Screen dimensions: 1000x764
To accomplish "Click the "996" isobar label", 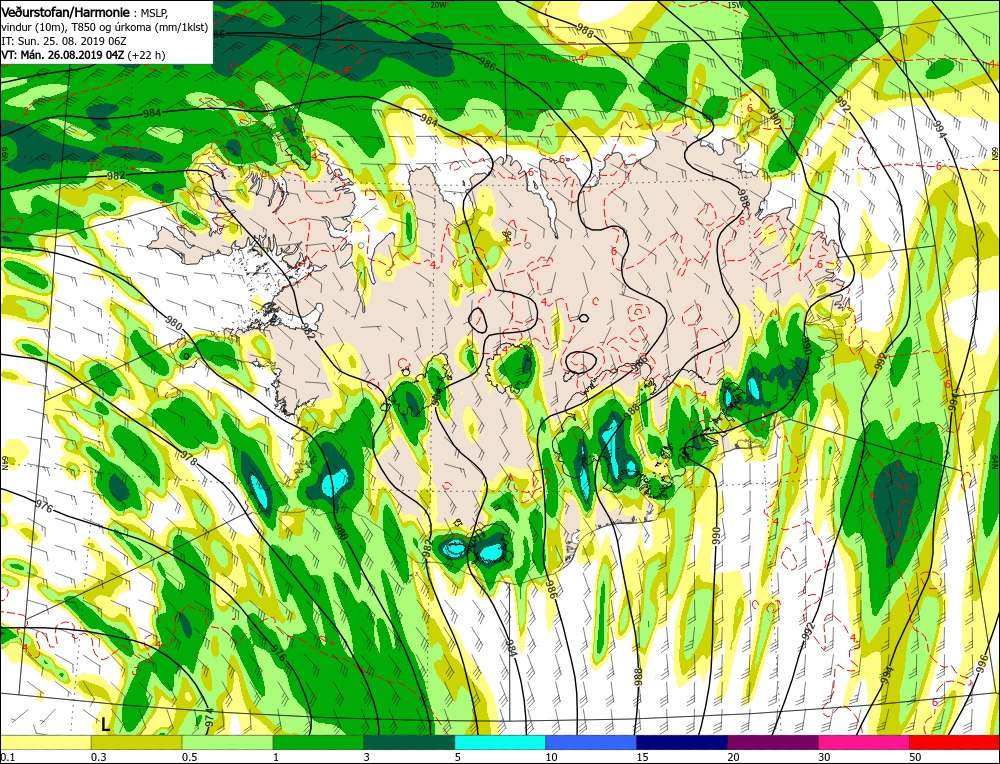I will pyautogui.click(x=981, y=665).
